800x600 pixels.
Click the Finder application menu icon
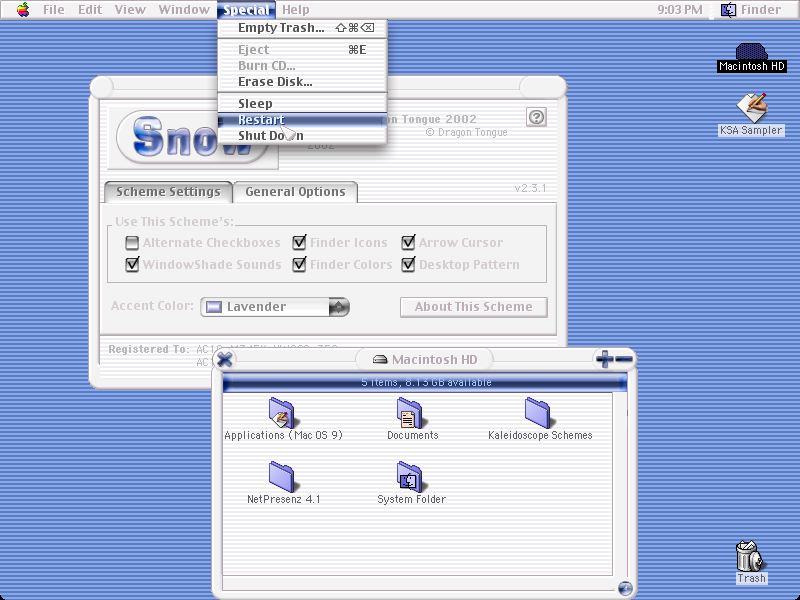[728, 10]
